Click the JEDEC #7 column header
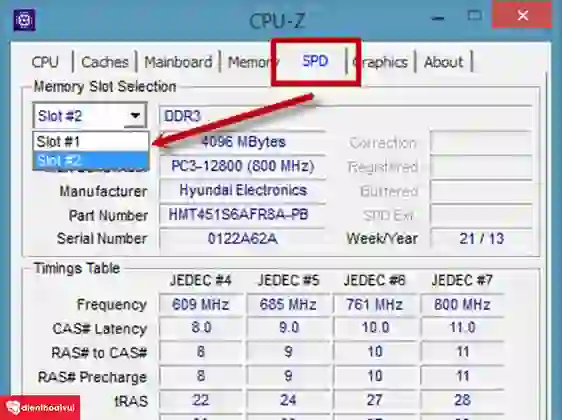The image size is (562, 420). pyautogui.click(x=462, y=280)
